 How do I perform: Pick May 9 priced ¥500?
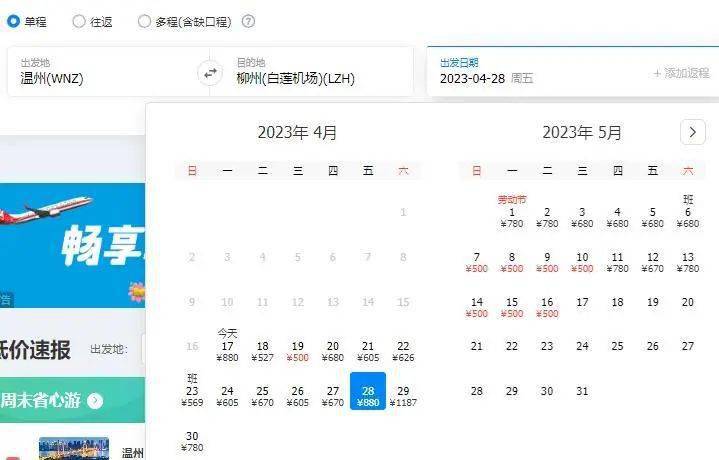pyautogui.click(x=547, y=262)
